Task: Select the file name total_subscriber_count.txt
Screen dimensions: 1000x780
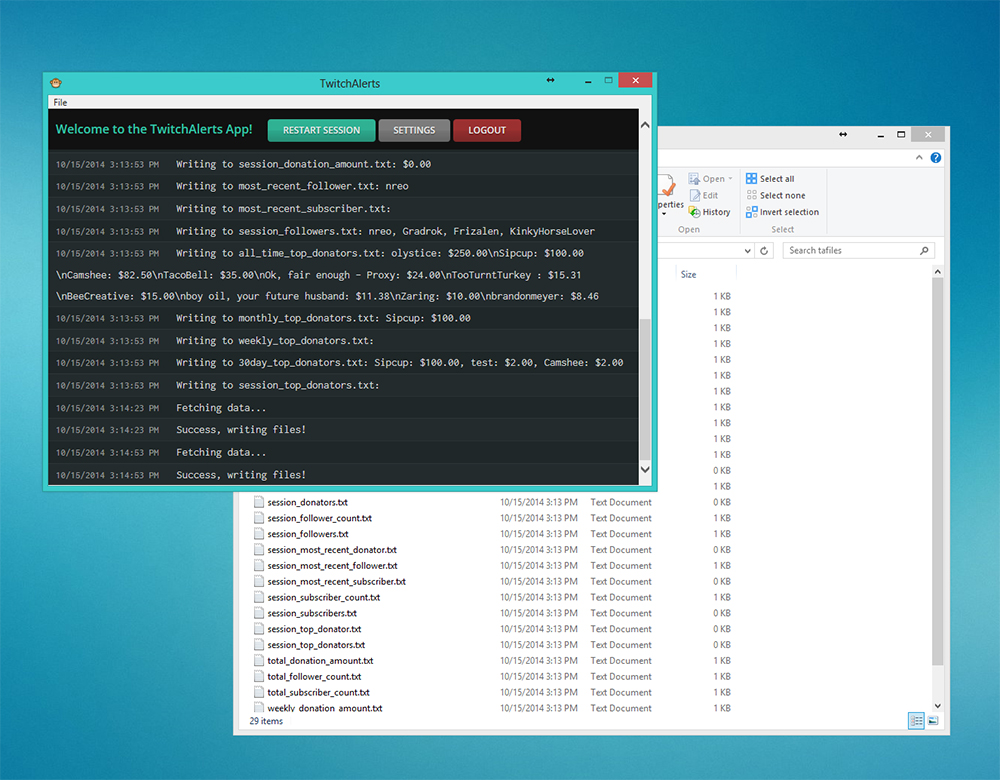Action: pyautogui.click(x=318, y=693)
